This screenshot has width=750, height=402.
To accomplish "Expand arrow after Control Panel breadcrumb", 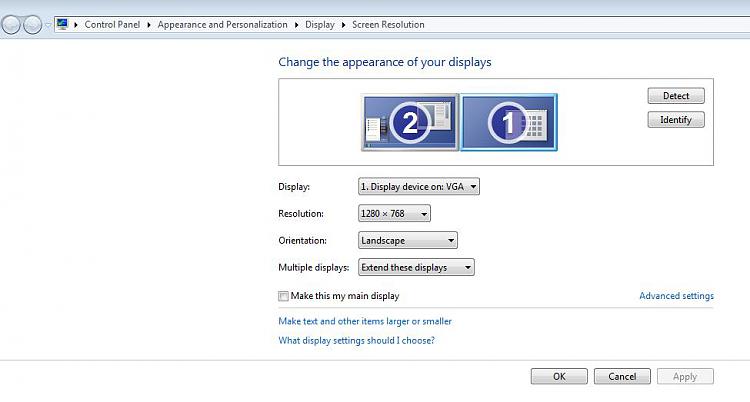I will pos(149,25).
